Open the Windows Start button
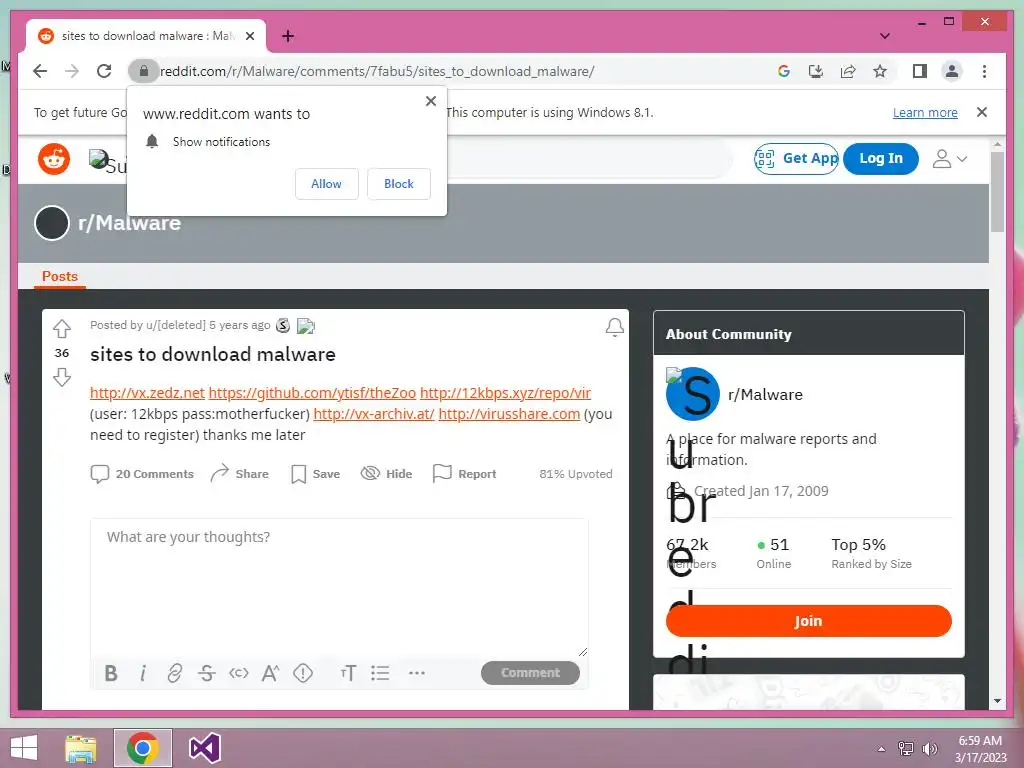This screenshot has width=1024, height=768. click(x=24, y=748)
